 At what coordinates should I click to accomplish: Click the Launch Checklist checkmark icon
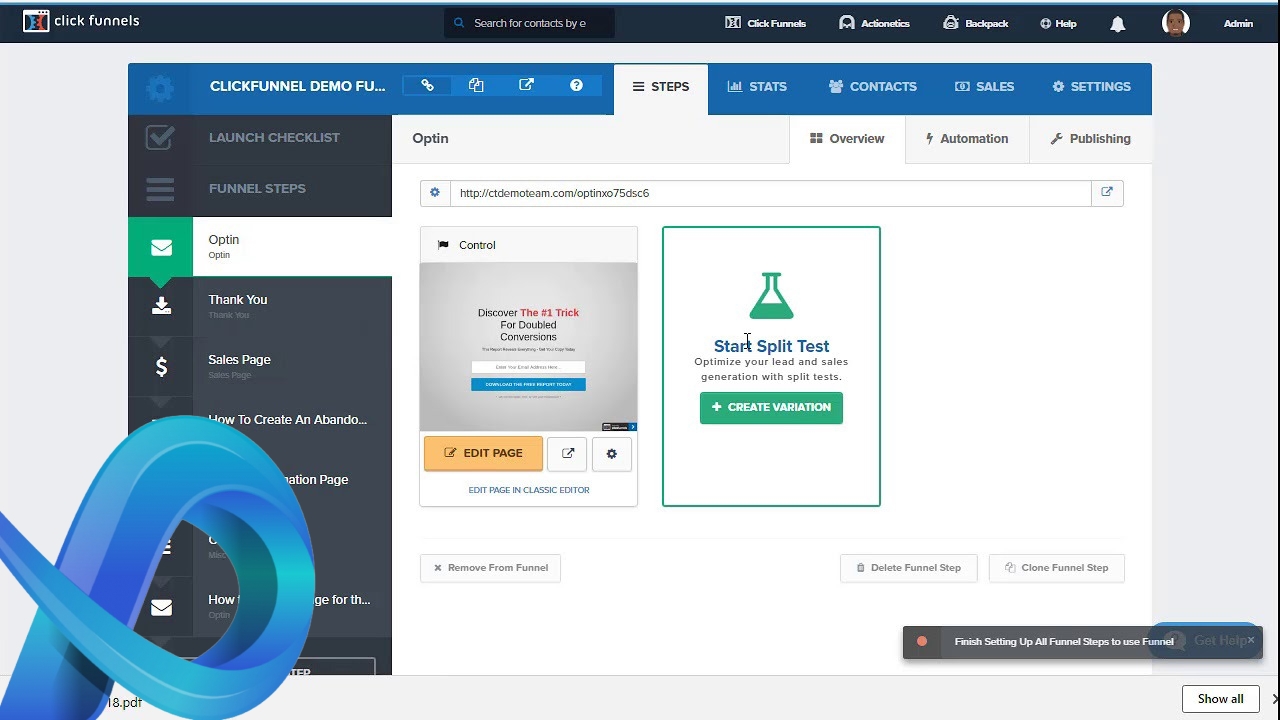click(160, 137)
